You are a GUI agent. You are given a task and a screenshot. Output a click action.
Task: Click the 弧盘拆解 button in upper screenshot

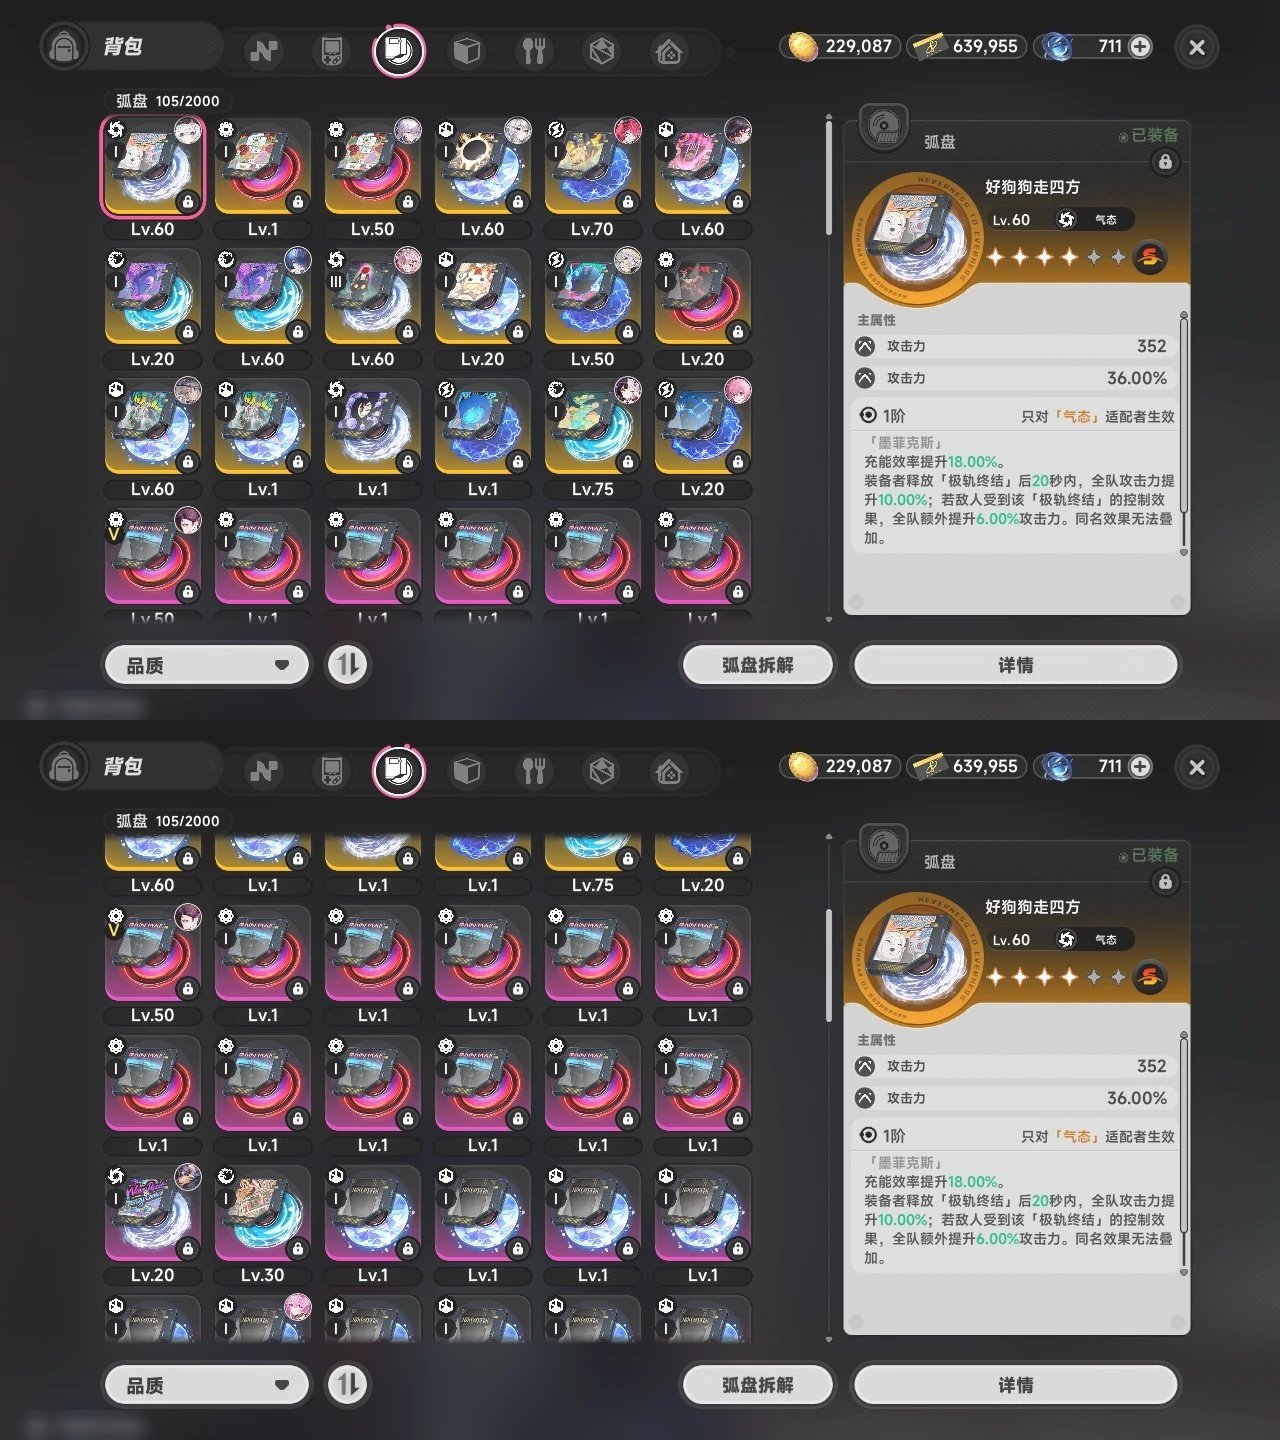click(757, 665)
